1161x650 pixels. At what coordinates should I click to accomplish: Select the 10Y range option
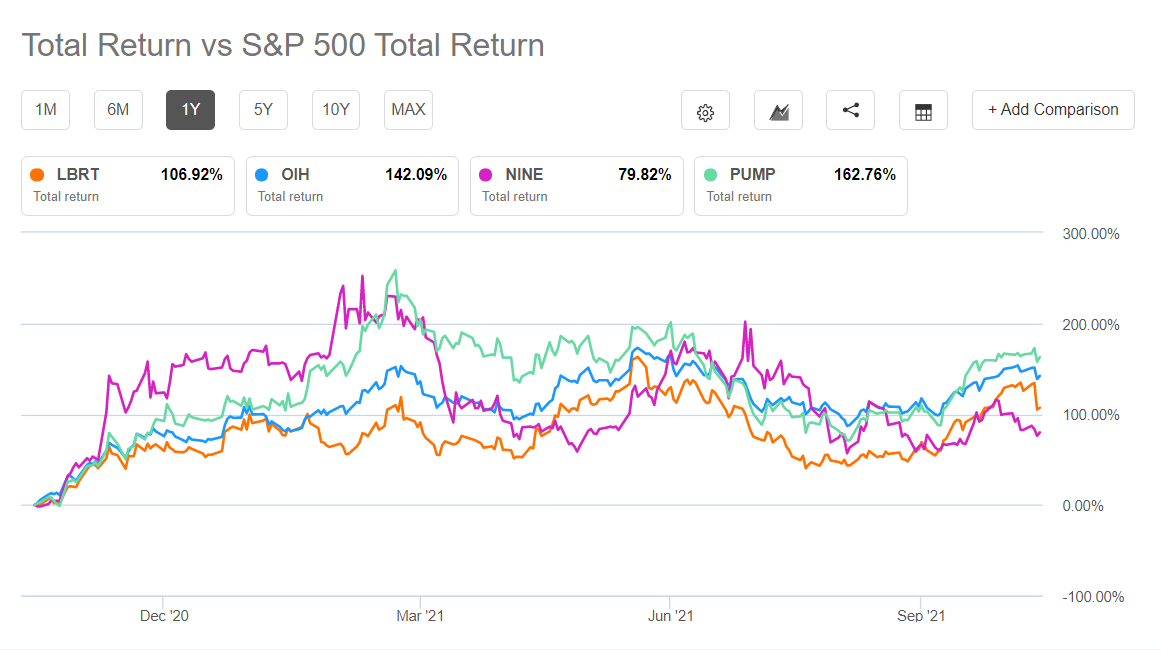pyautogui.click(x=335, y=110)
